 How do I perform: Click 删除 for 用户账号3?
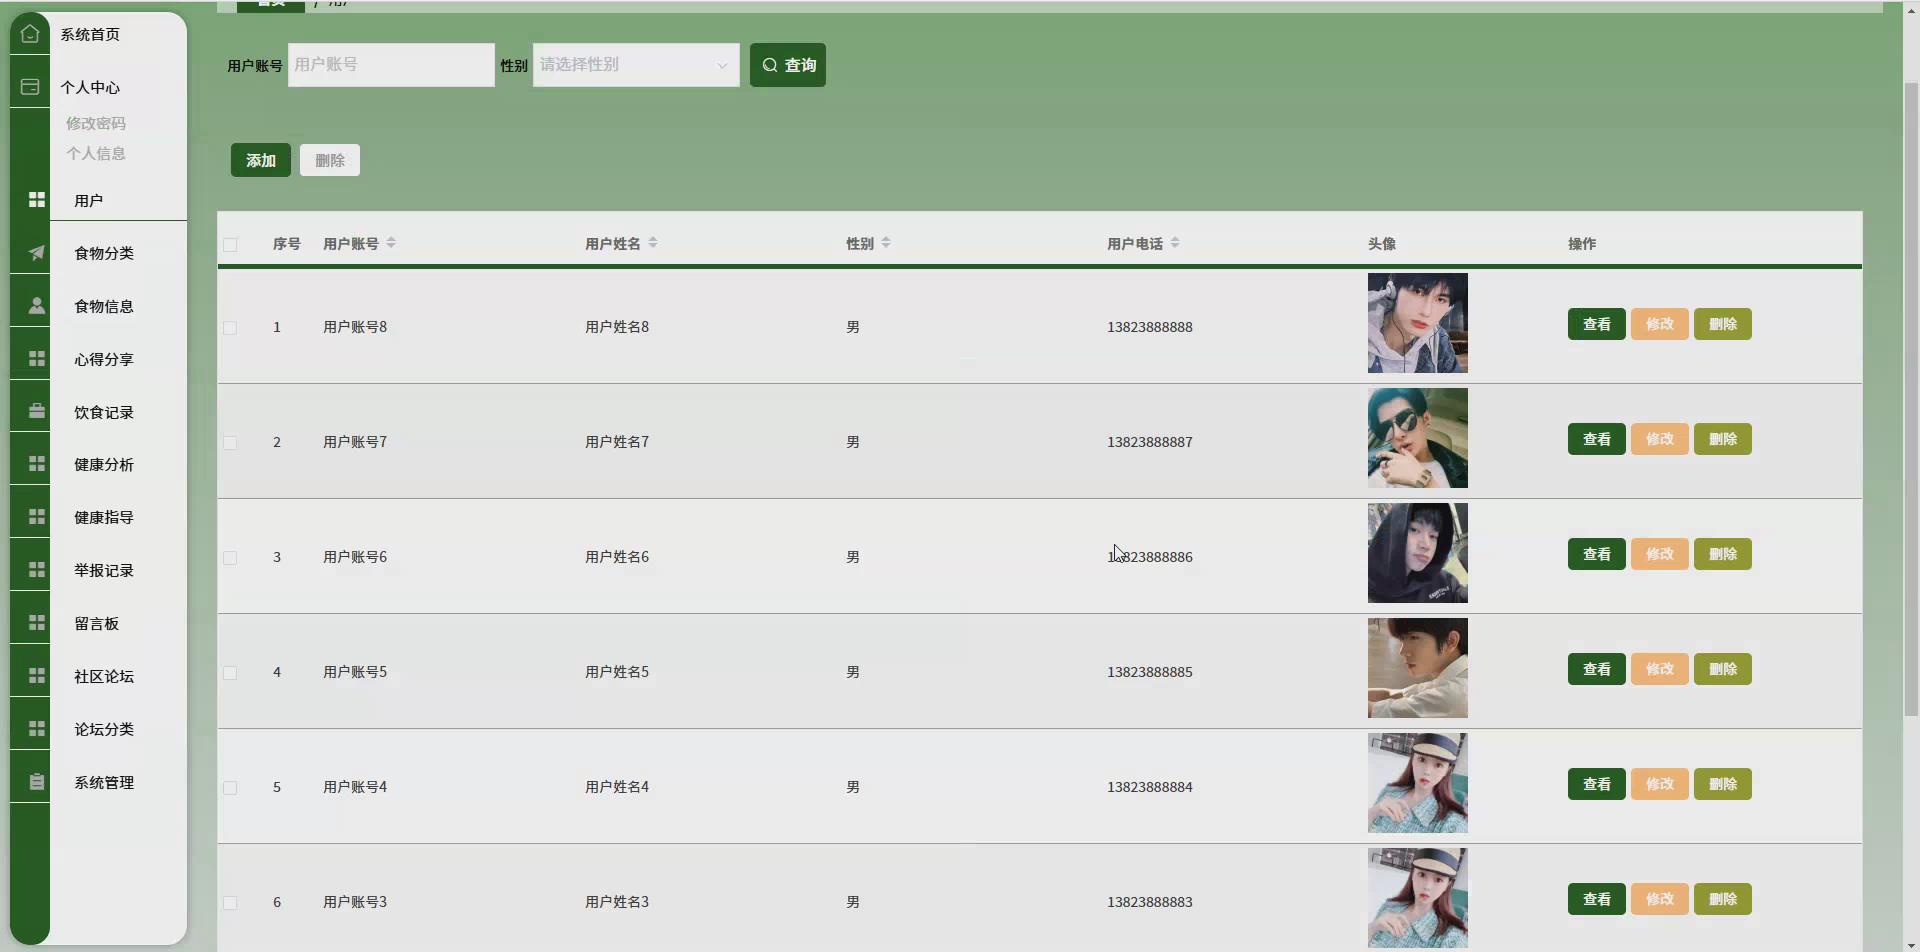click(x=1723, y=899)
